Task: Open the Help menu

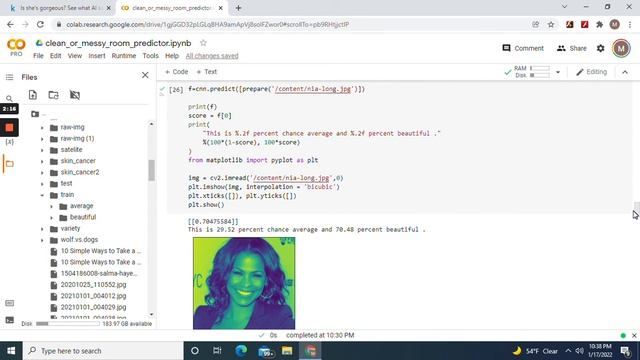Action: point(172,56)
